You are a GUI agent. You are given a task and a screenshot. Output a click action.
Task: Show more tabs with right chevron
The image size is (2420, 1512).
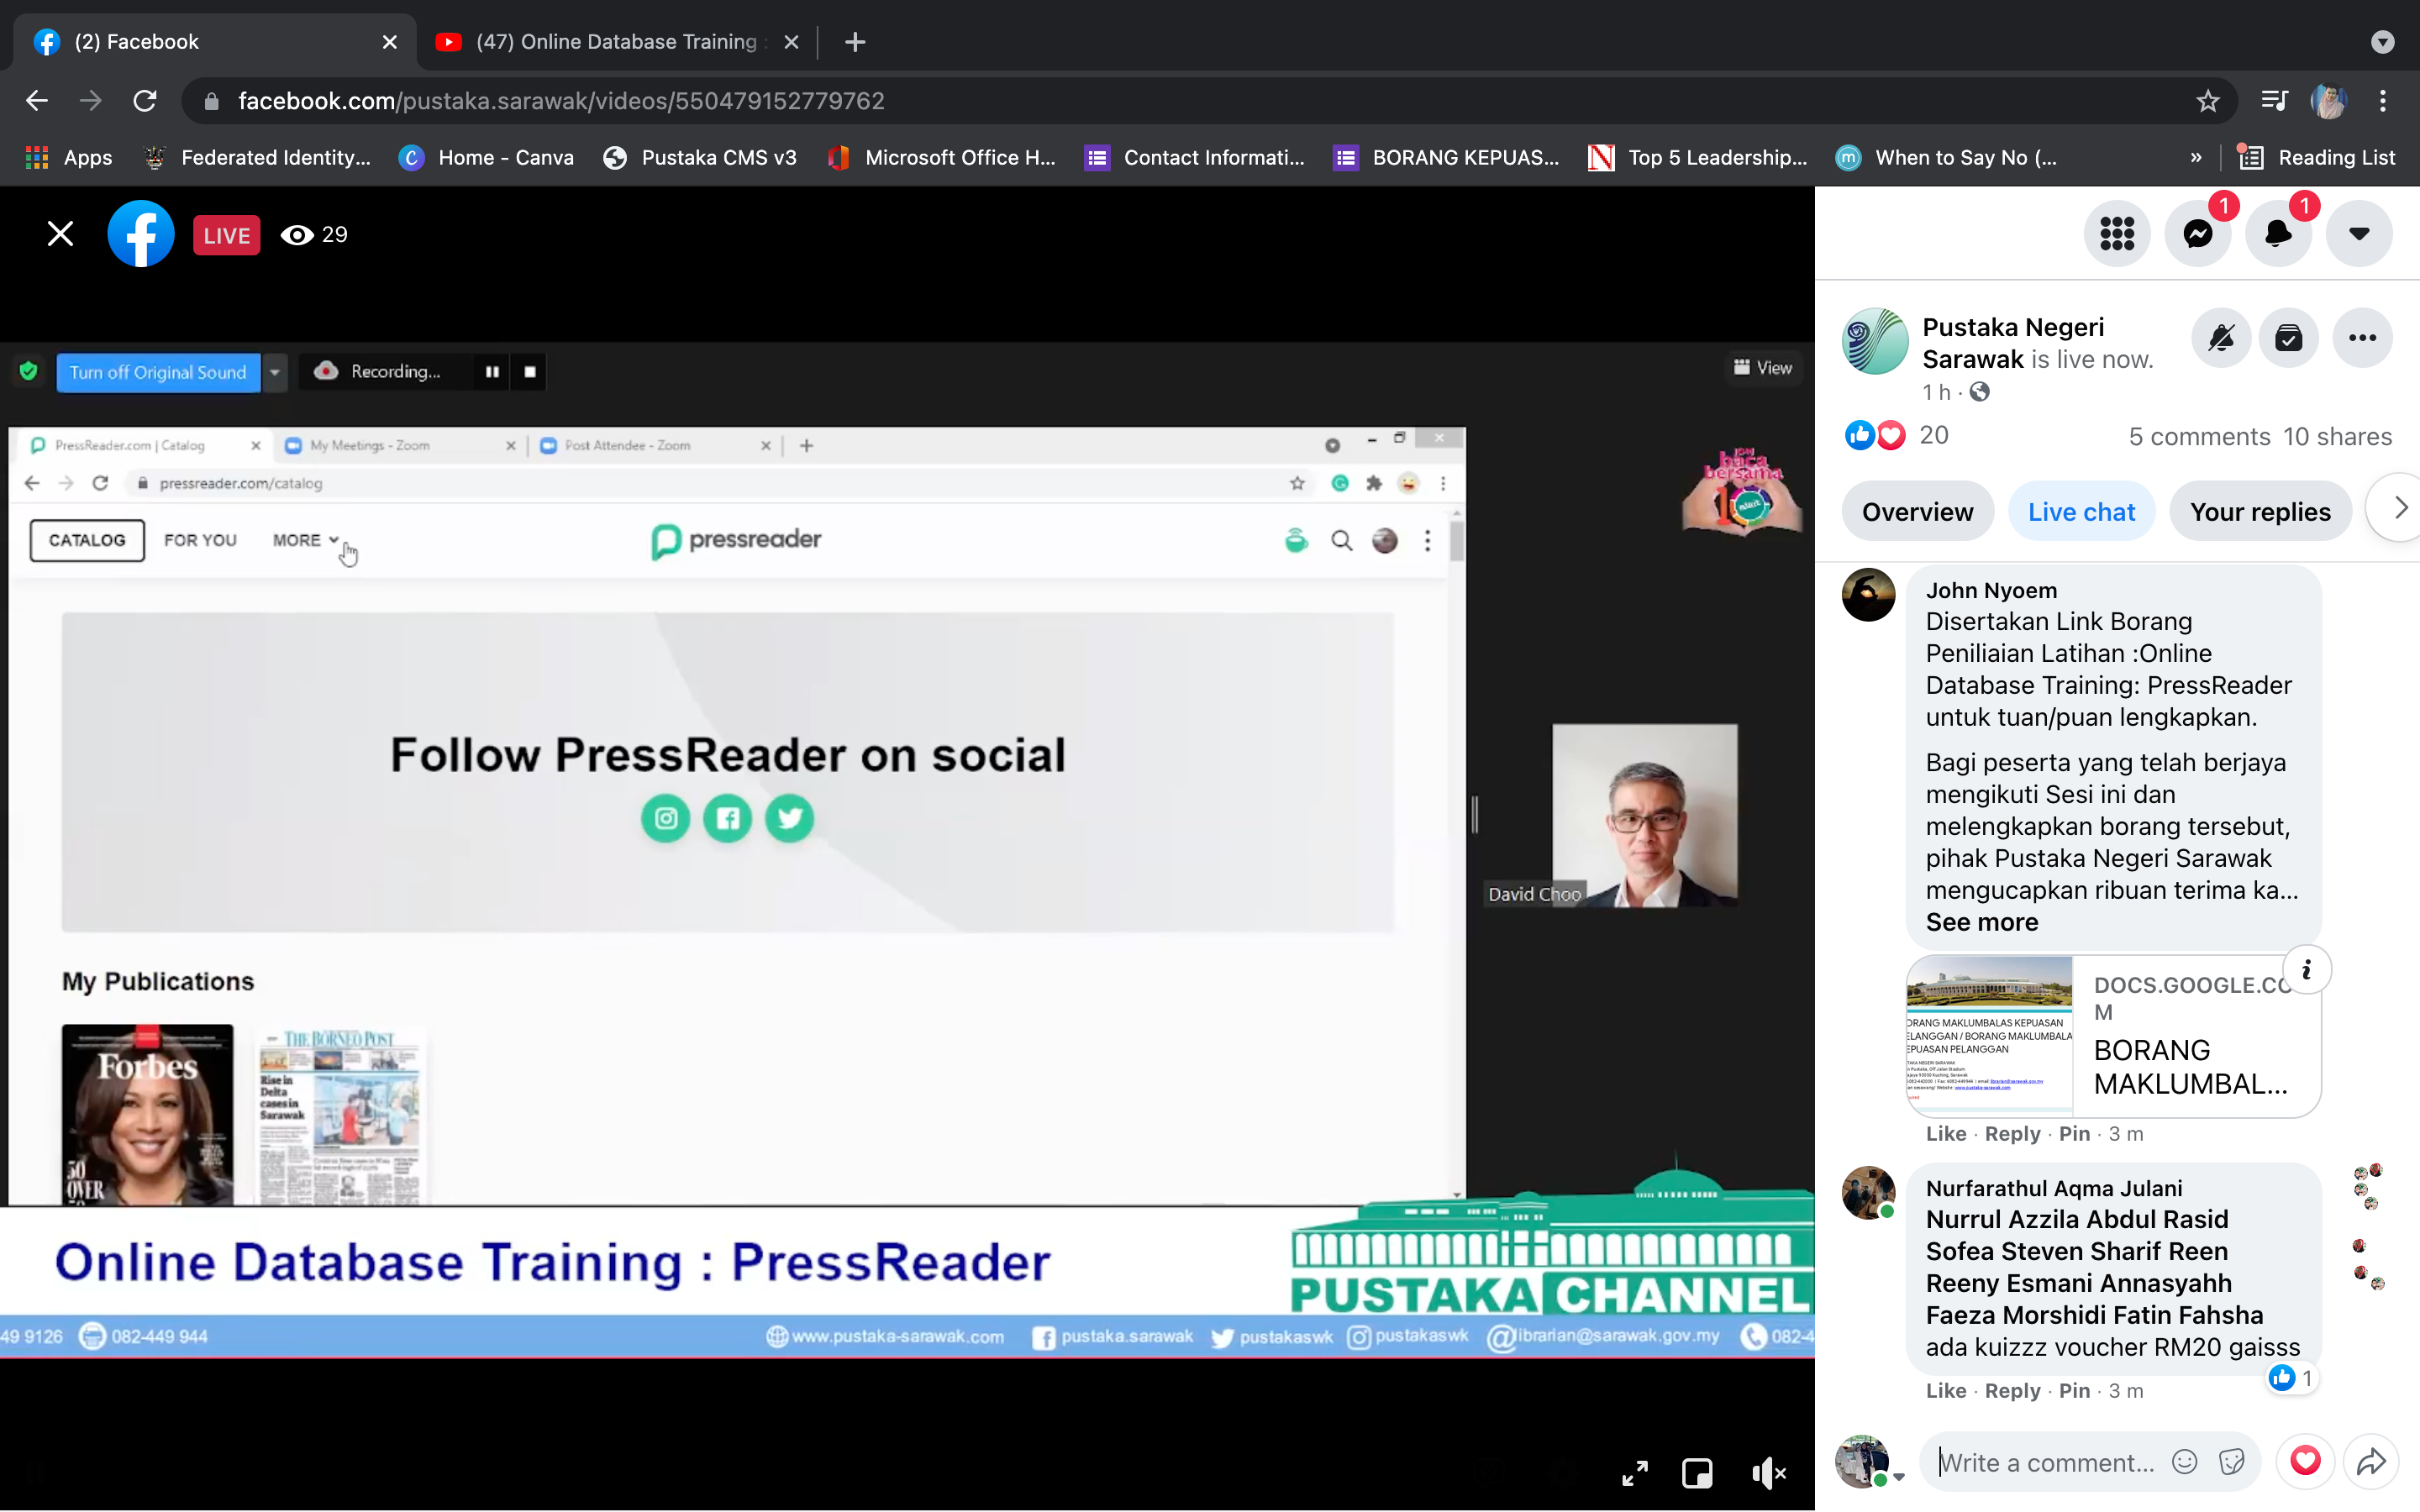[x=2399, y=509]
